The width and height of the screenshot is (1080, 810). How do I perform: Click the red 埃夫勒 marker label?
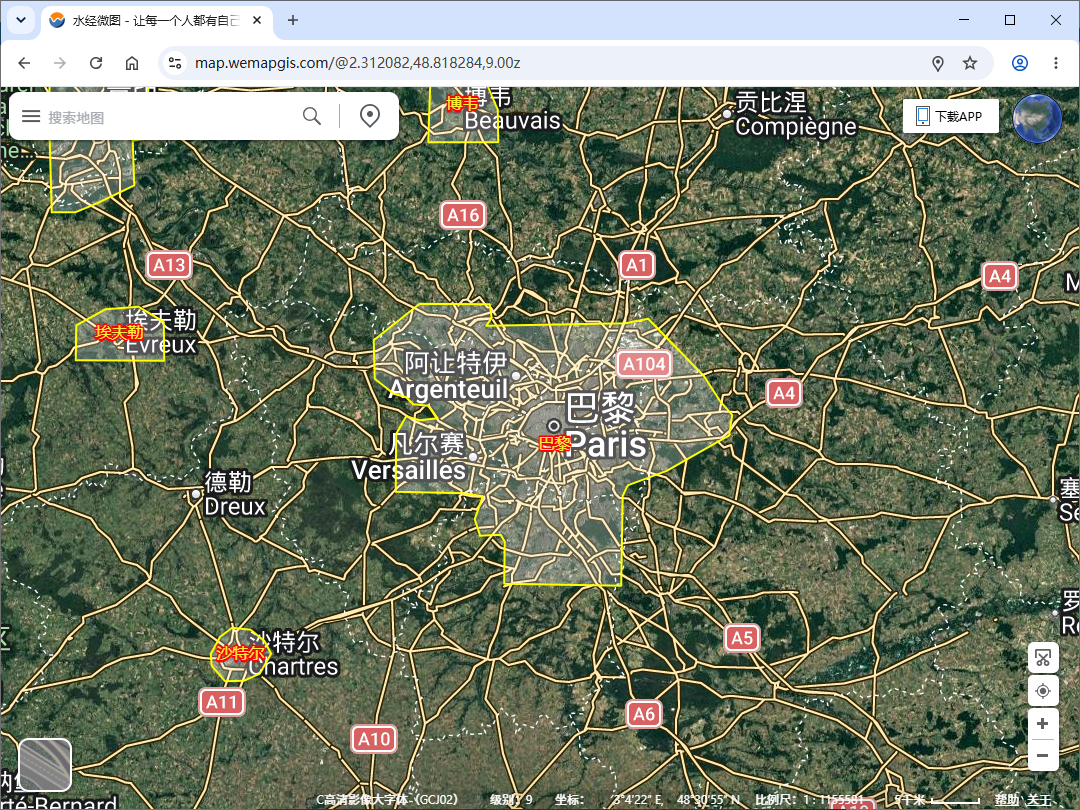pos(119,333)
